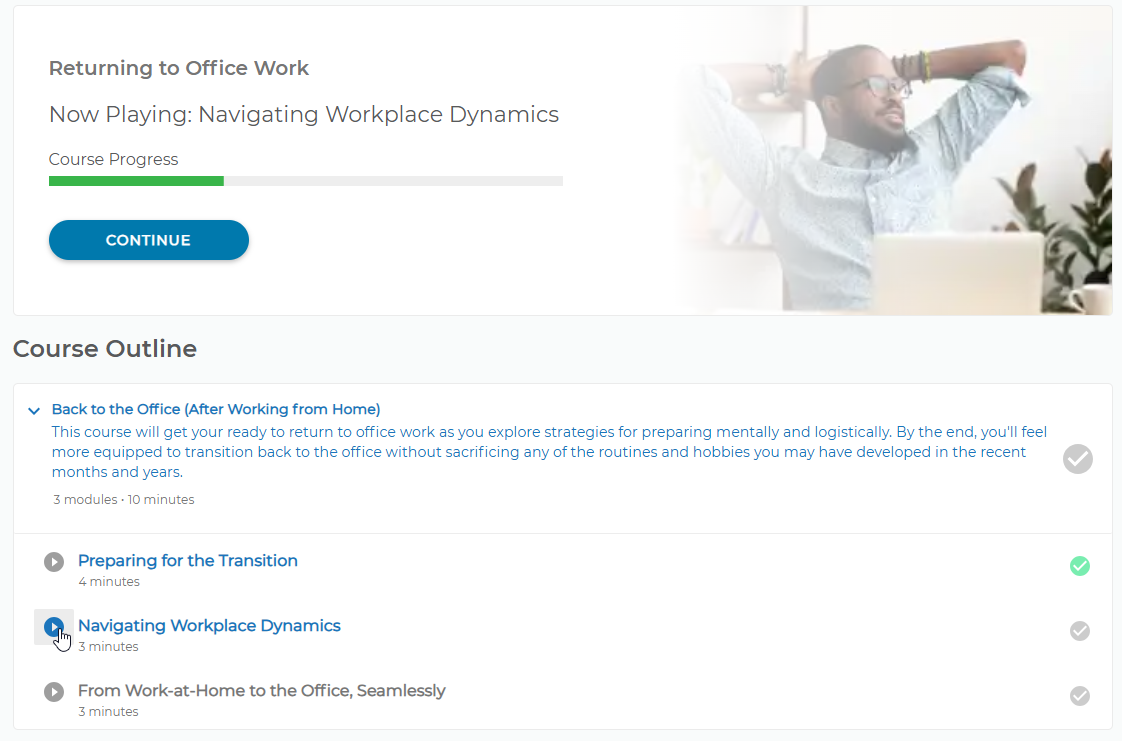Click the 3 modules · 10 minutes label
Image resolution: width=1122 pixels, height=741 pixels.
124,500
